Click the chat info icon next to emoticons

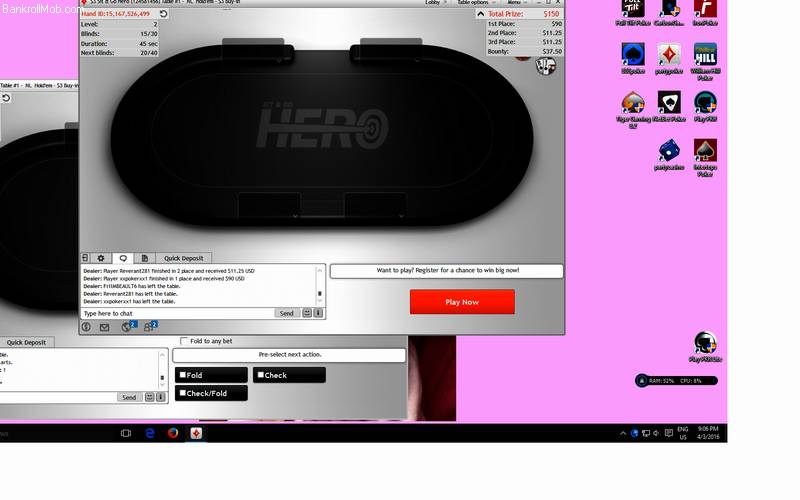point(318,313)
